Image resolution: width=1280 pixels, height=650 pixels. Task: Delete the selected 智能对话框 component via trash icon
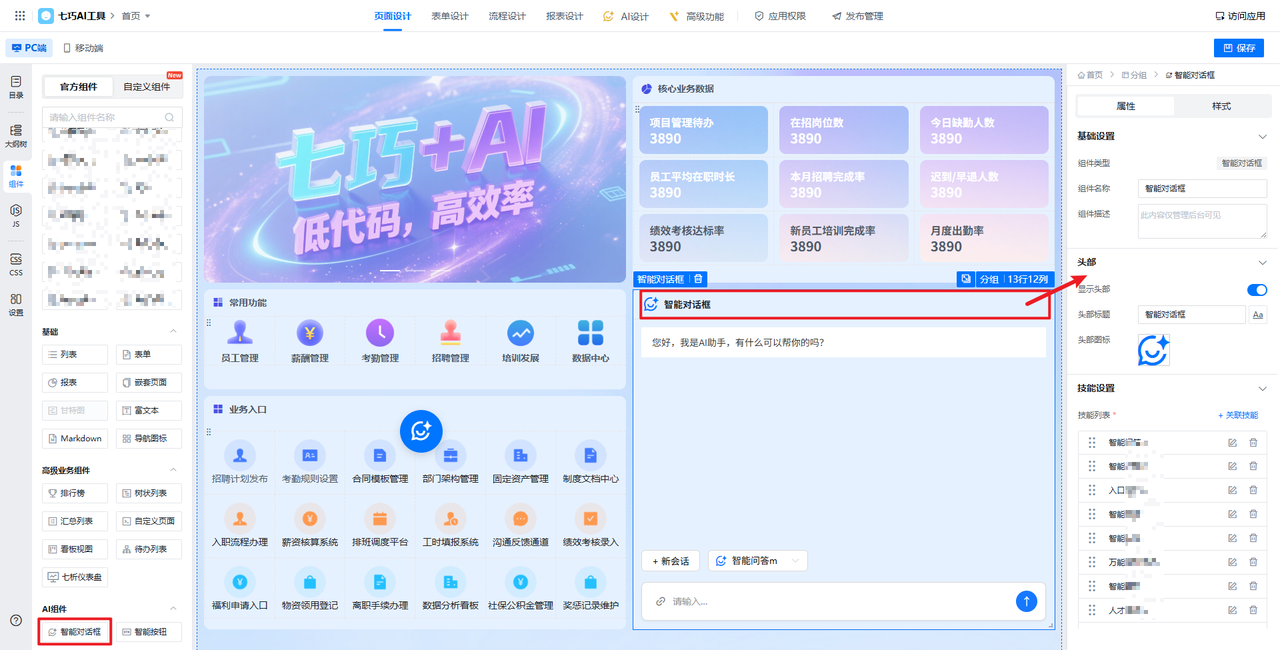pyautogui.click(x=699, y=279)
